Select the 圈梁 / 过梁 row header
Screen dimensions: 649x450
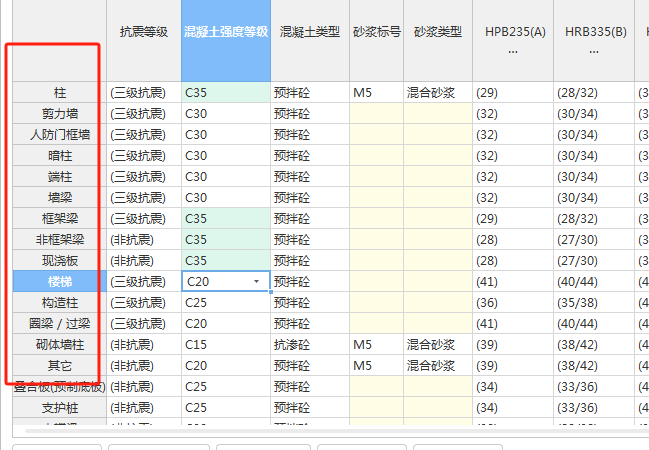60,324
